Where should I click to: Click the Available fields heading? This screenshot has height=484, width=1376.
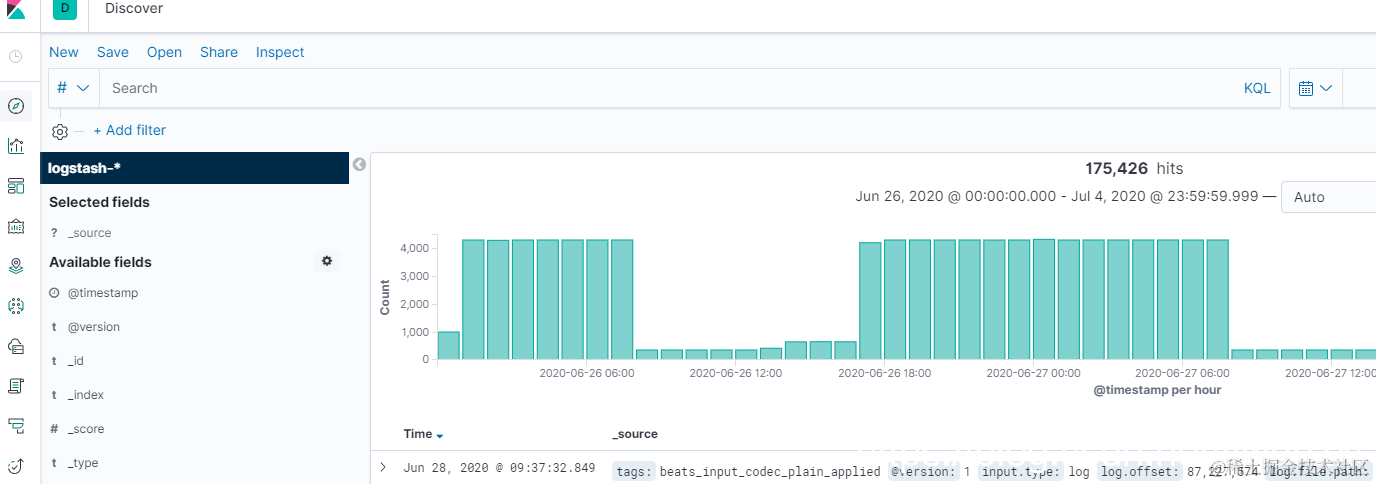click(100, 262)
